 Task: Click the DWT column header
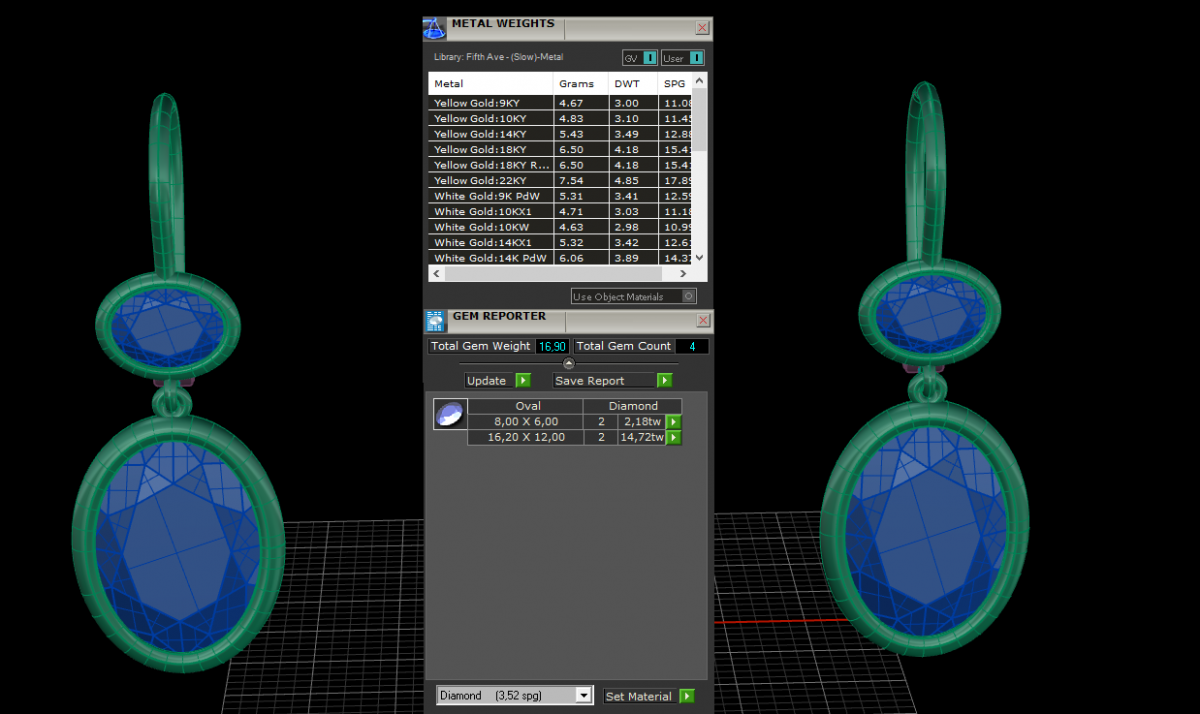[627, 84]
